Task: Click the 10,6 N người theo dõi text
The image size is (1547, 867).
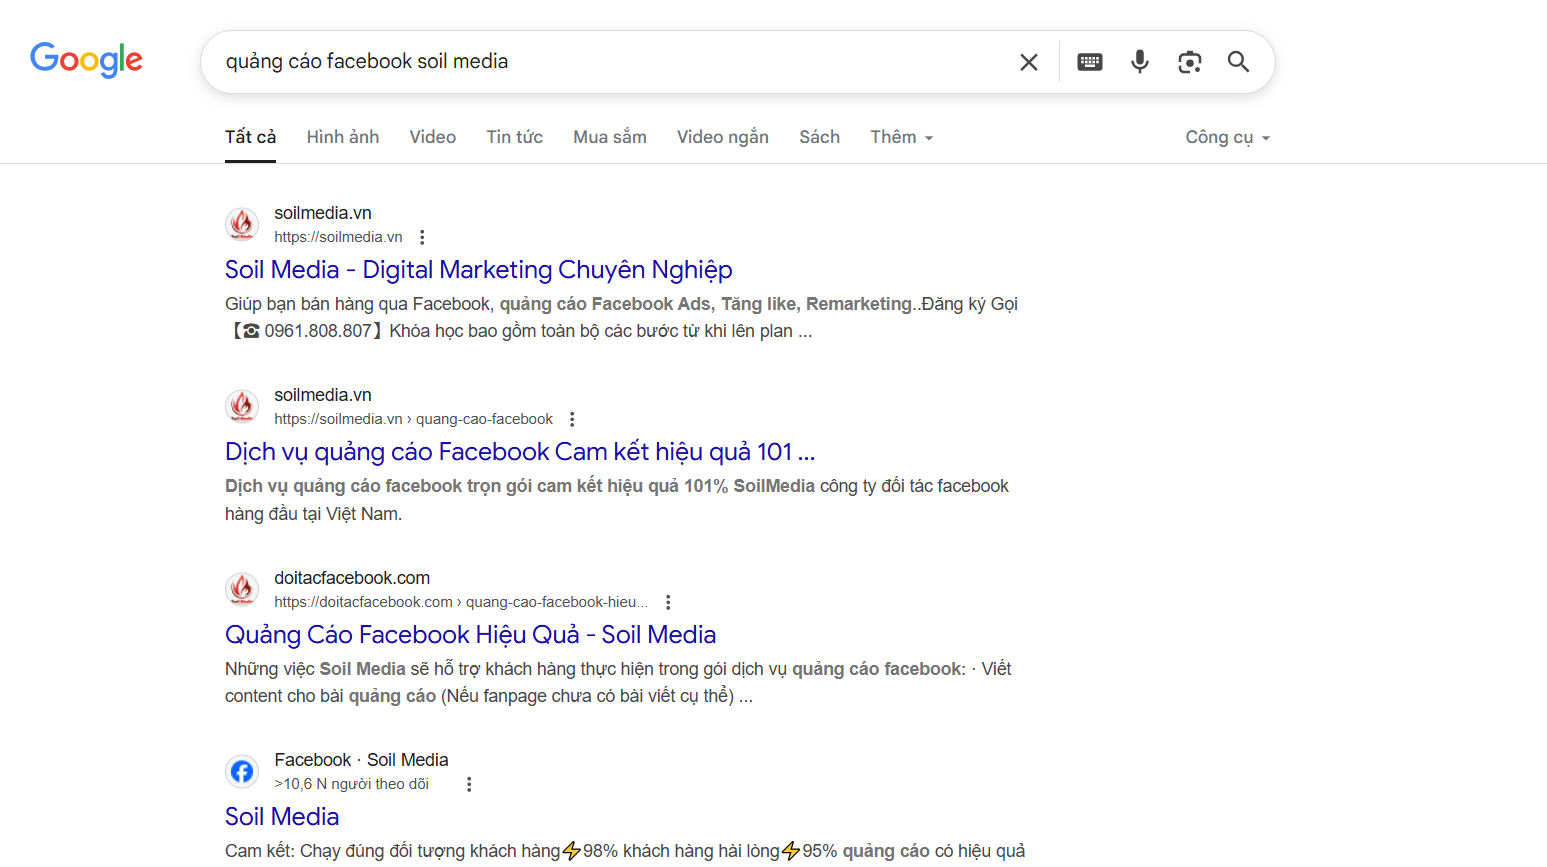Action: point(352,784)
